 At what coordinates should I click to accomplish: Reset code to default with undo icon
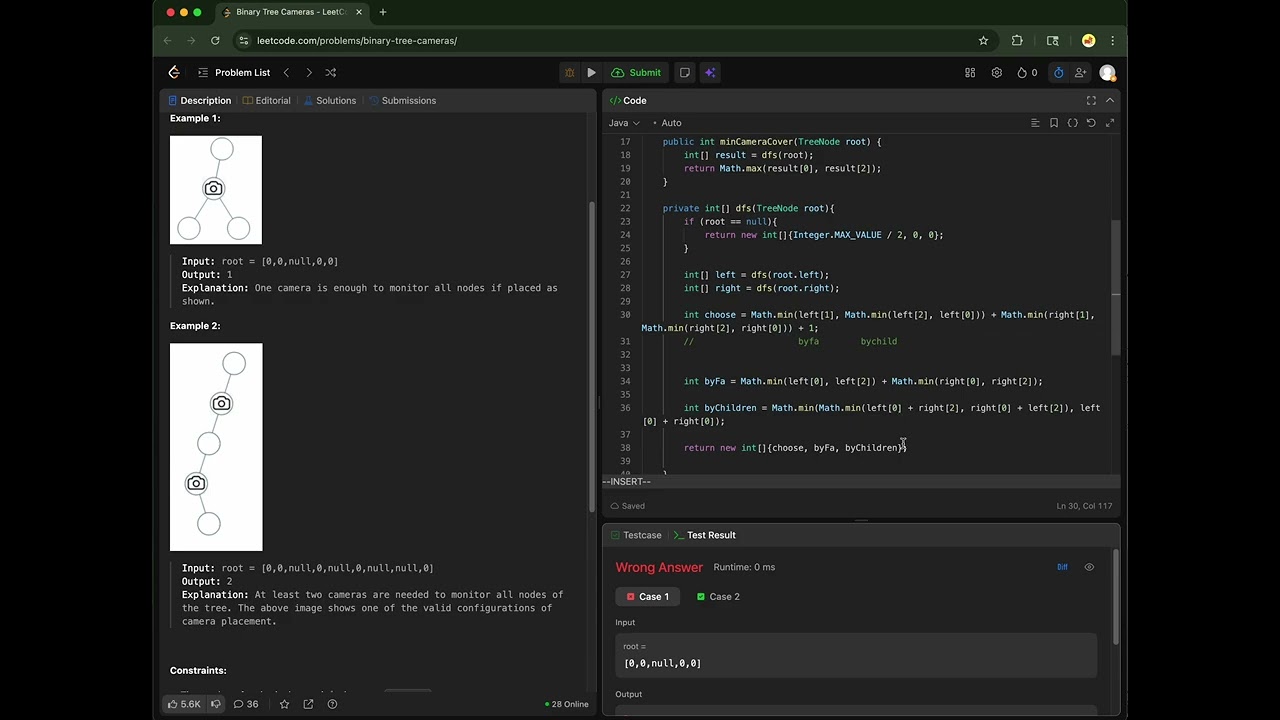1091,123
